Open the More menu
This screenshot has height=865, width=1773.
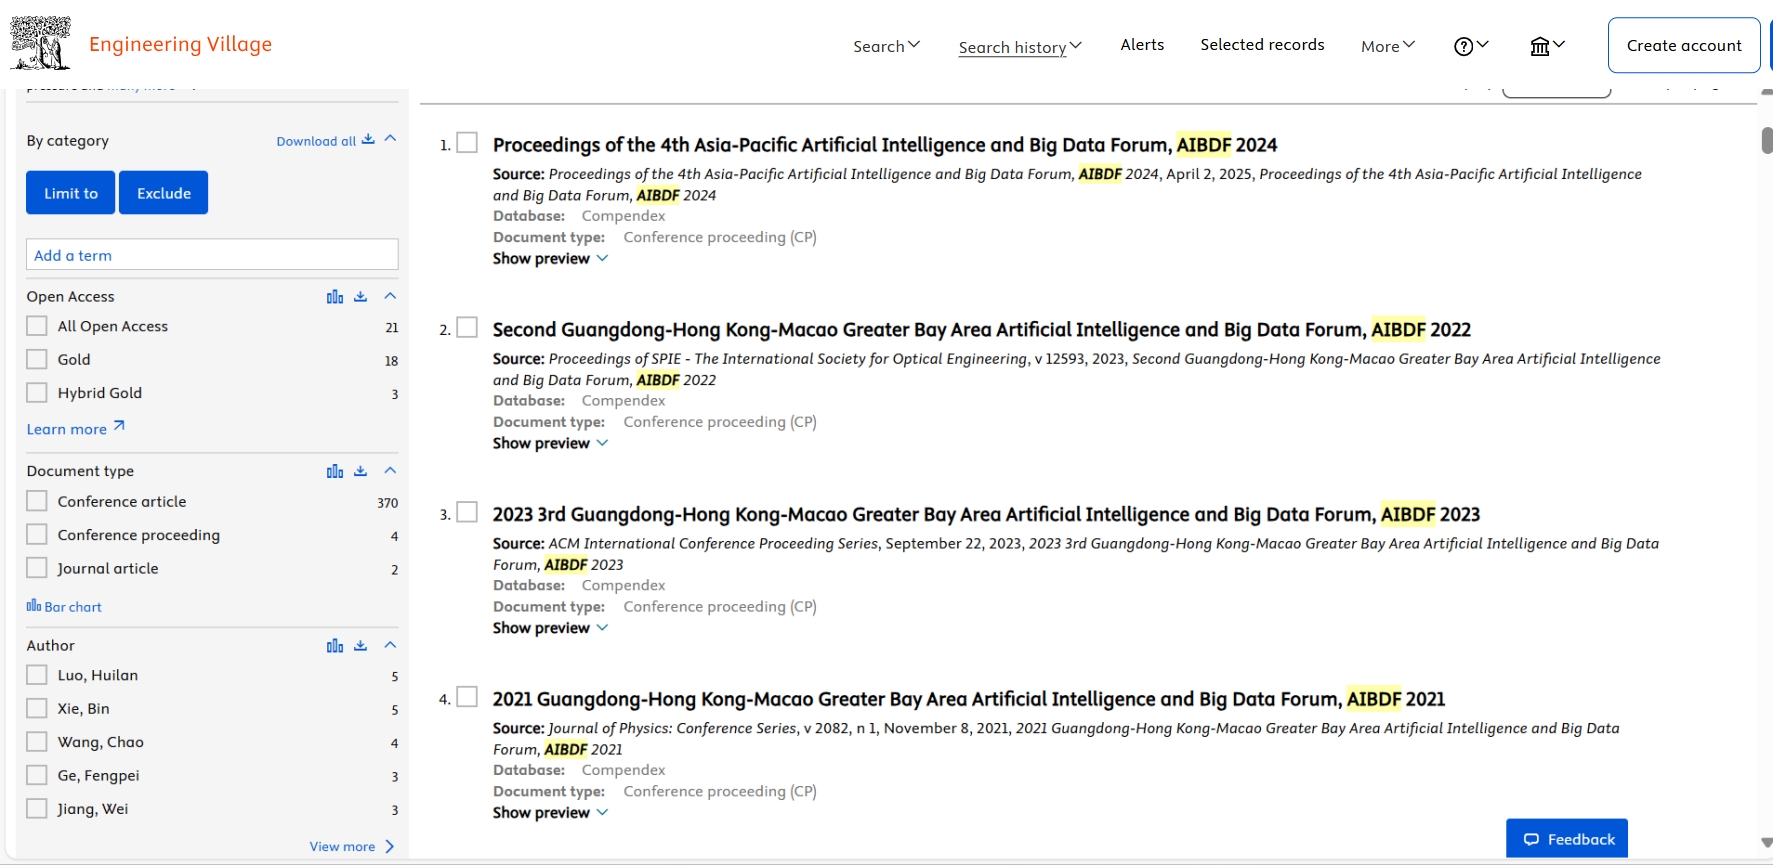point(1388,46)
